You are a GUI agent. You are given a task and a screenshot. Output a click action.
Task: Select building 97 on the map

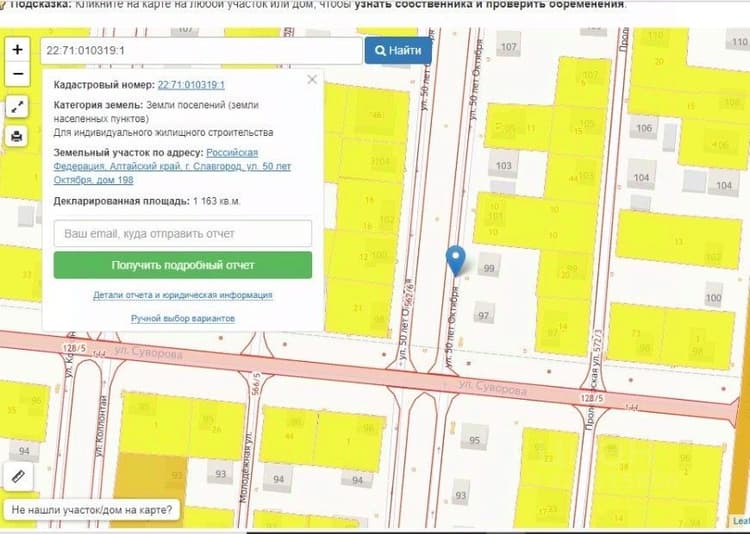tap(484, 314)
